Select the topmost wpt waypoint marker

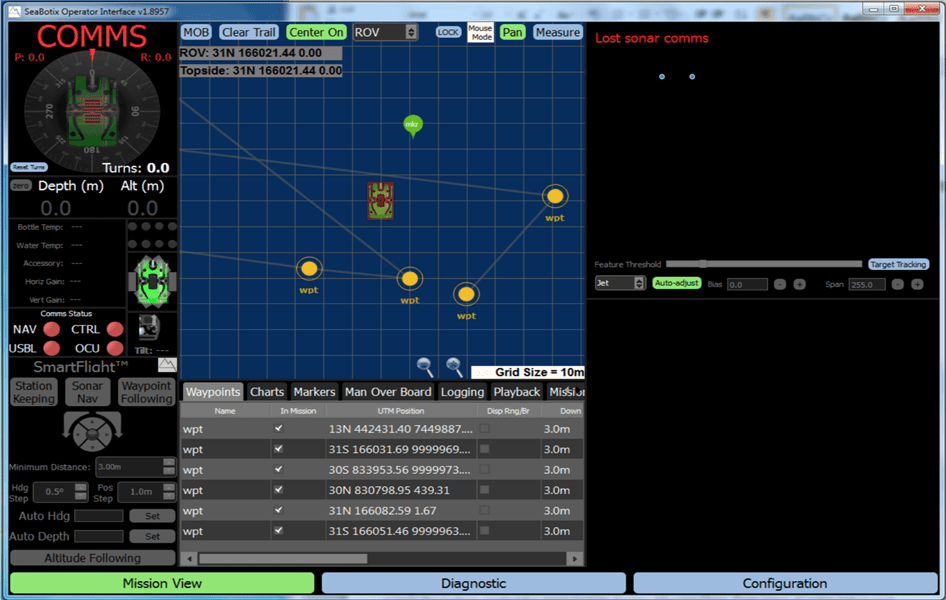point(555,196)
